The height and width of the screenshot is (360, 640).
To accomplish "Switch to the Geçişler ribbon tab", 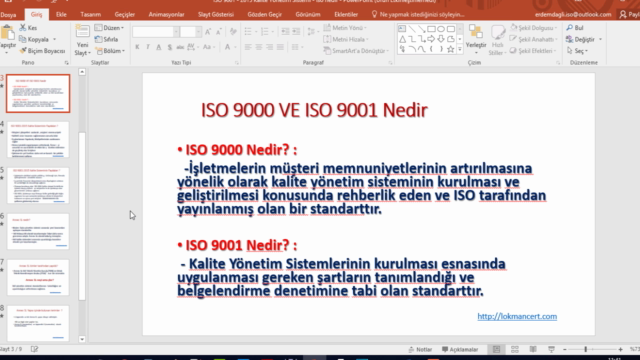I will tap(124, 14).
